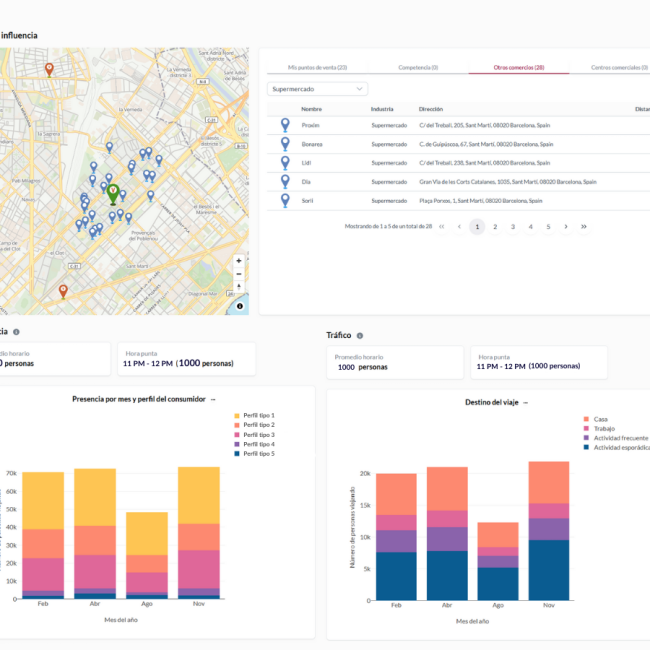
Task: Open the Supermercado industry dropdown
Action: pos(318,89)
